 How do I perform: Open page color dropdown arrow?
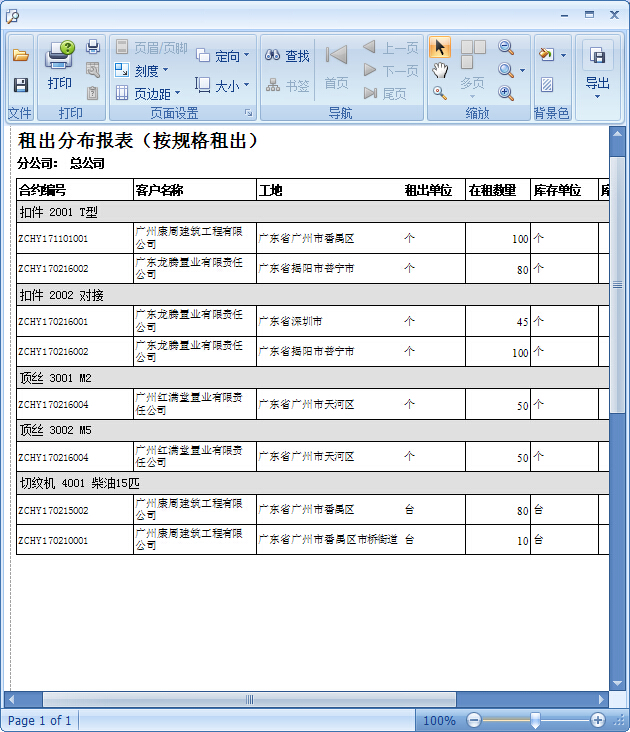pyautogui.click(x=563, y=56)
